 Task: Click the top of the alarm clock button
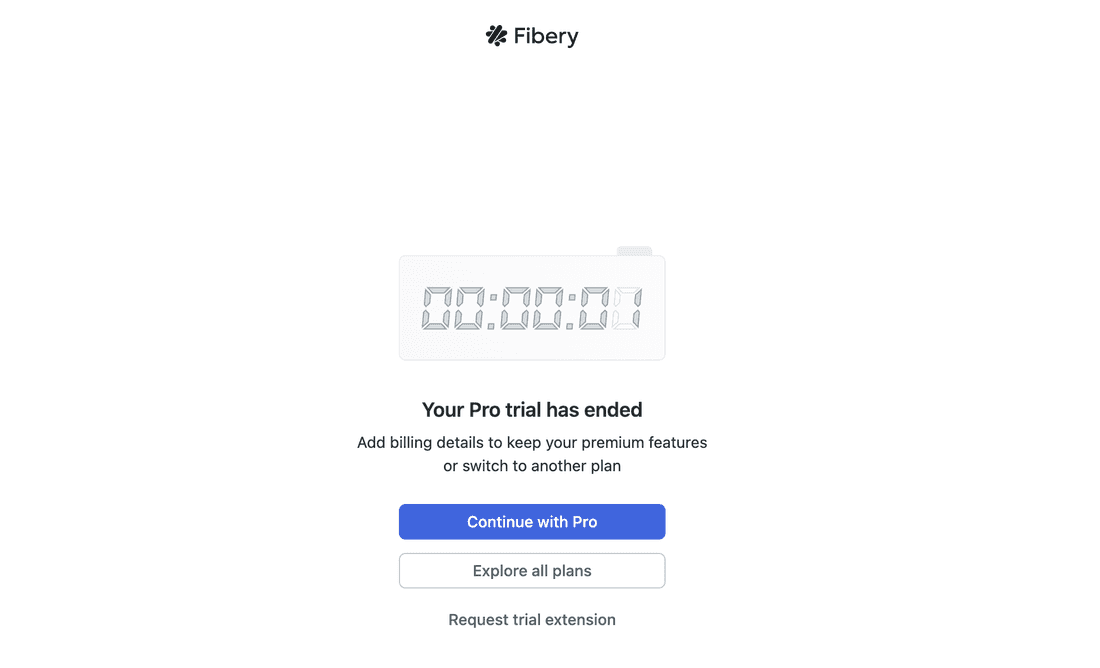[636, 251]
